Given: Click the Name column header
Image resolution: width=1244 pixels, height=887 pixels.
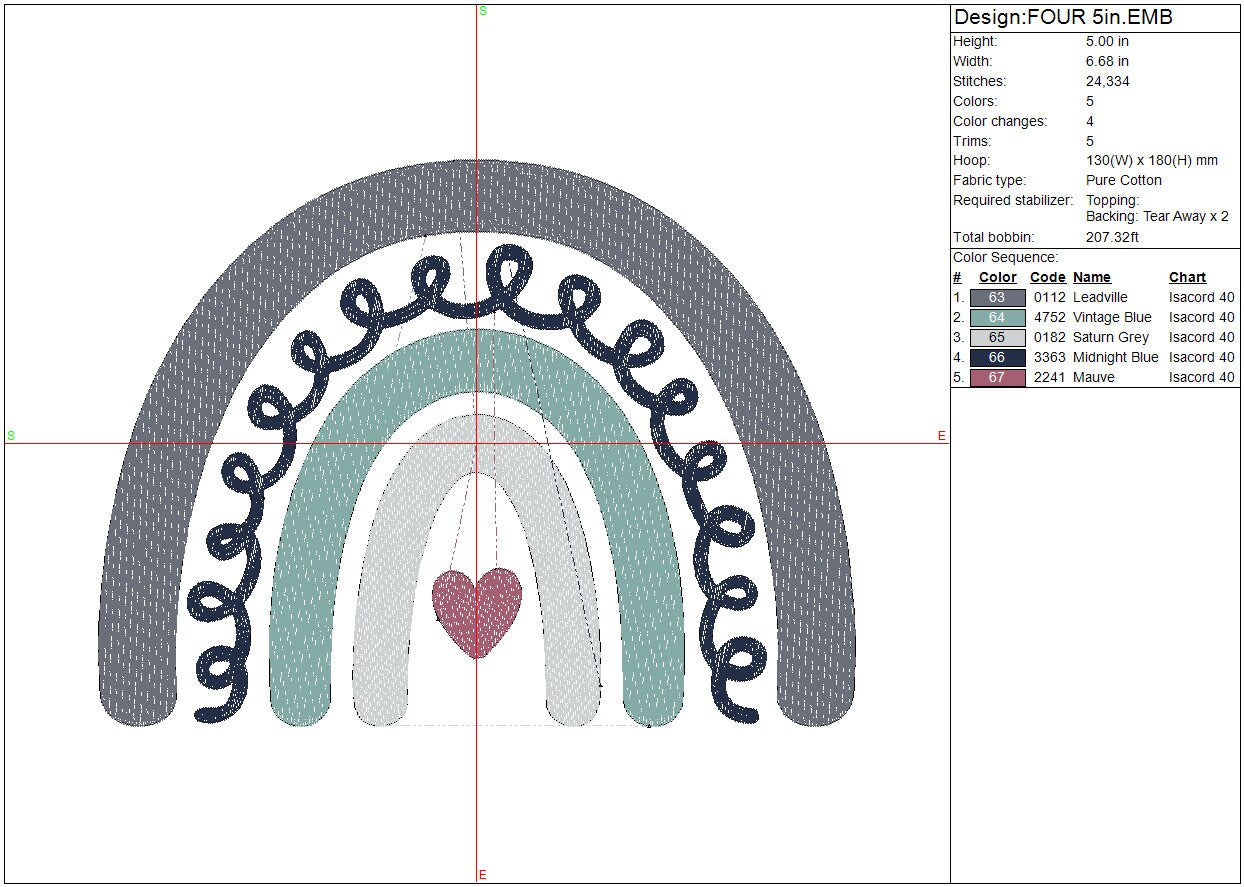Looking at the screenshot, I should [x=1091, y=277].
